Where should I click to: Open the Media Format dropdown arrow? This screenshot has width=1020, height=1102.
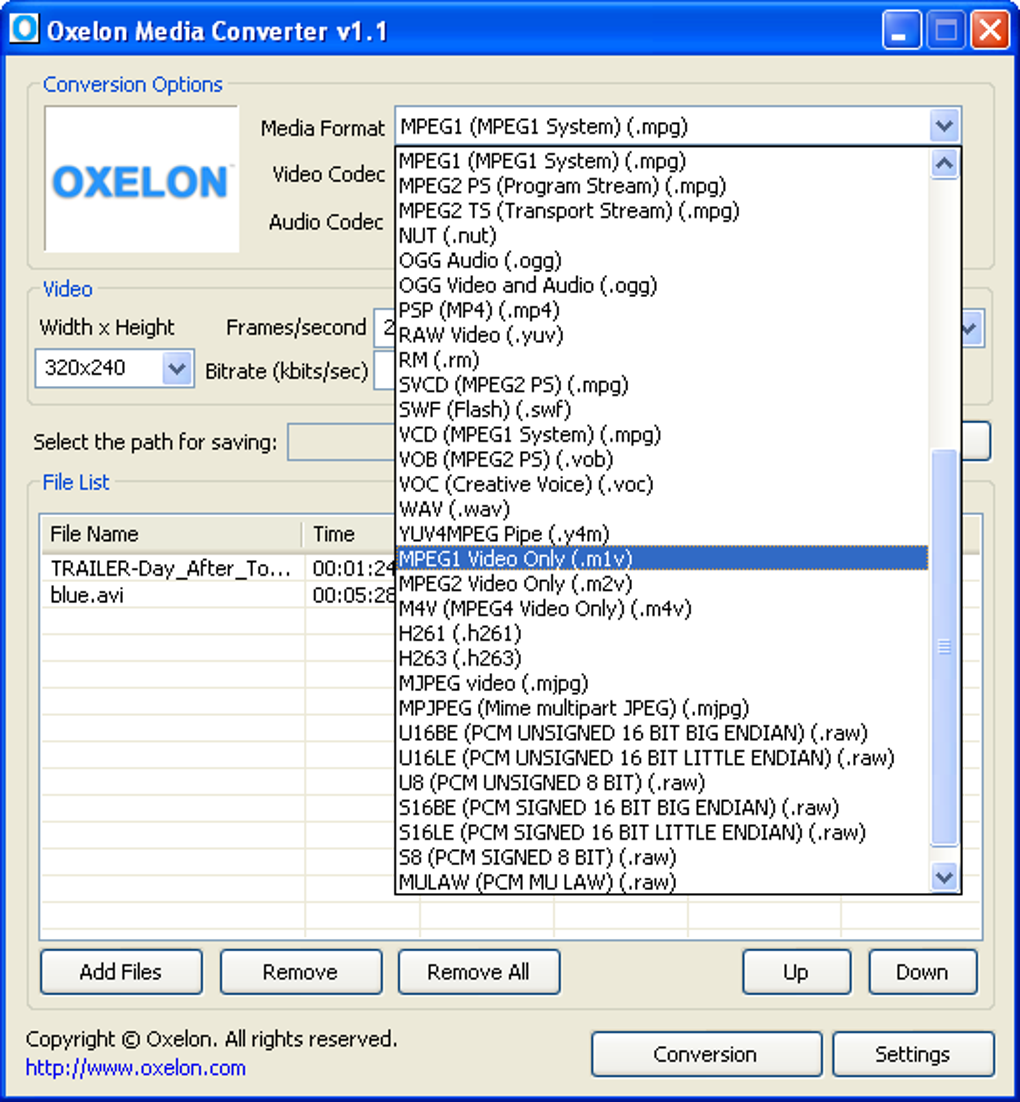(944, 127)
